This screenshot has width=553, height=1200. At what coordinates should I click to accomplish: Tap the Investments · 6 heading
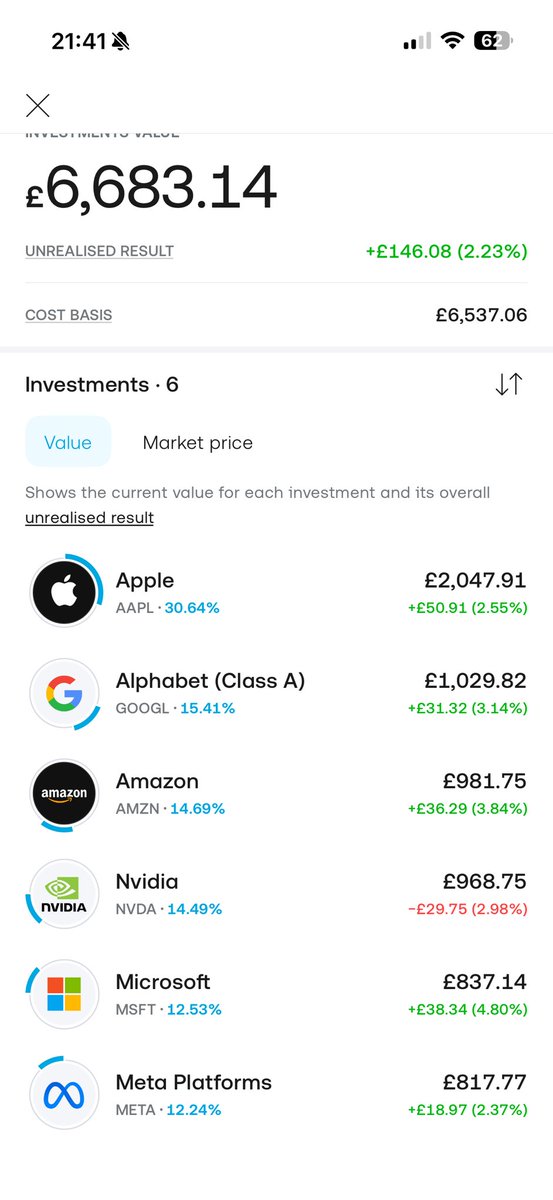pyautogui.click(x=102, y=384)
